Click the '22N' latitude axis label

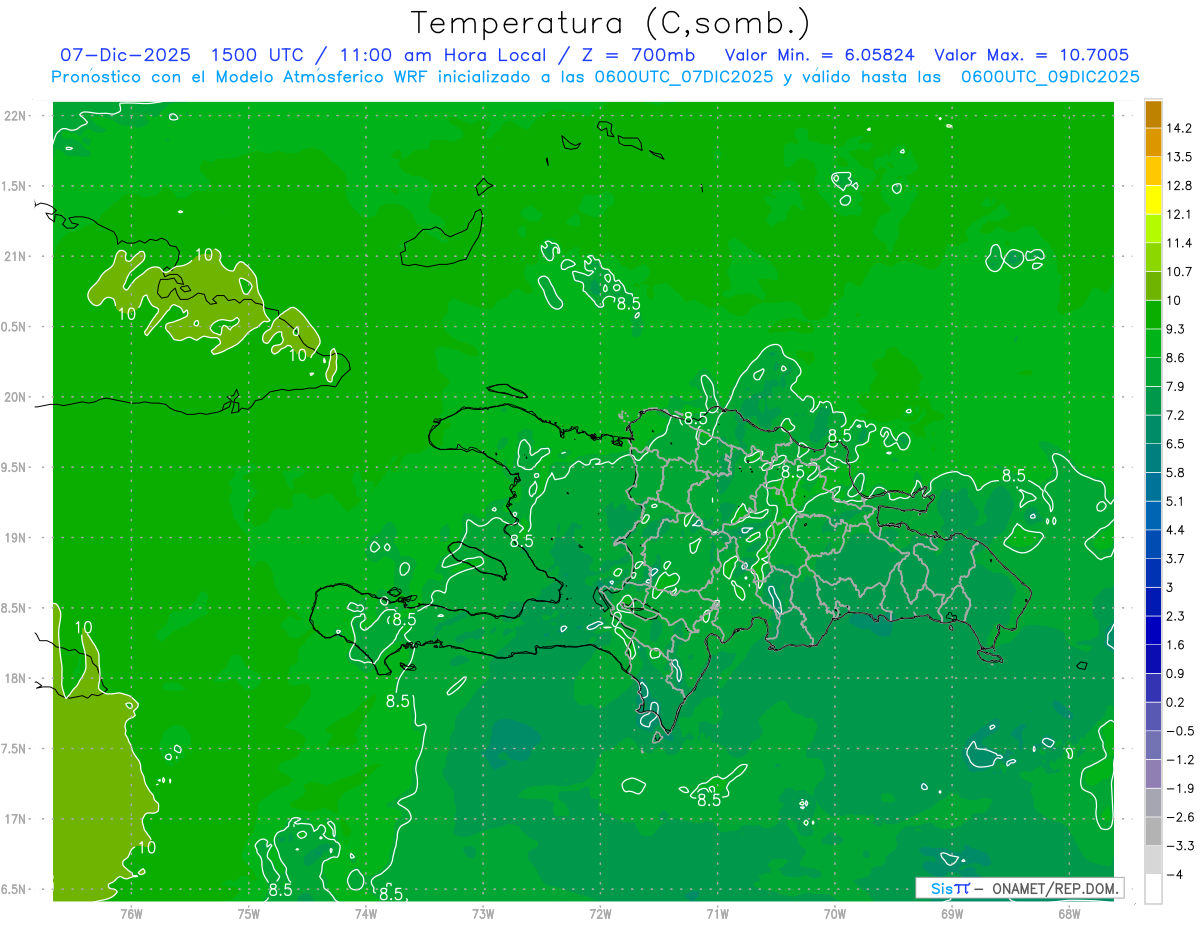pyautogui.click(x=16, y=115)
